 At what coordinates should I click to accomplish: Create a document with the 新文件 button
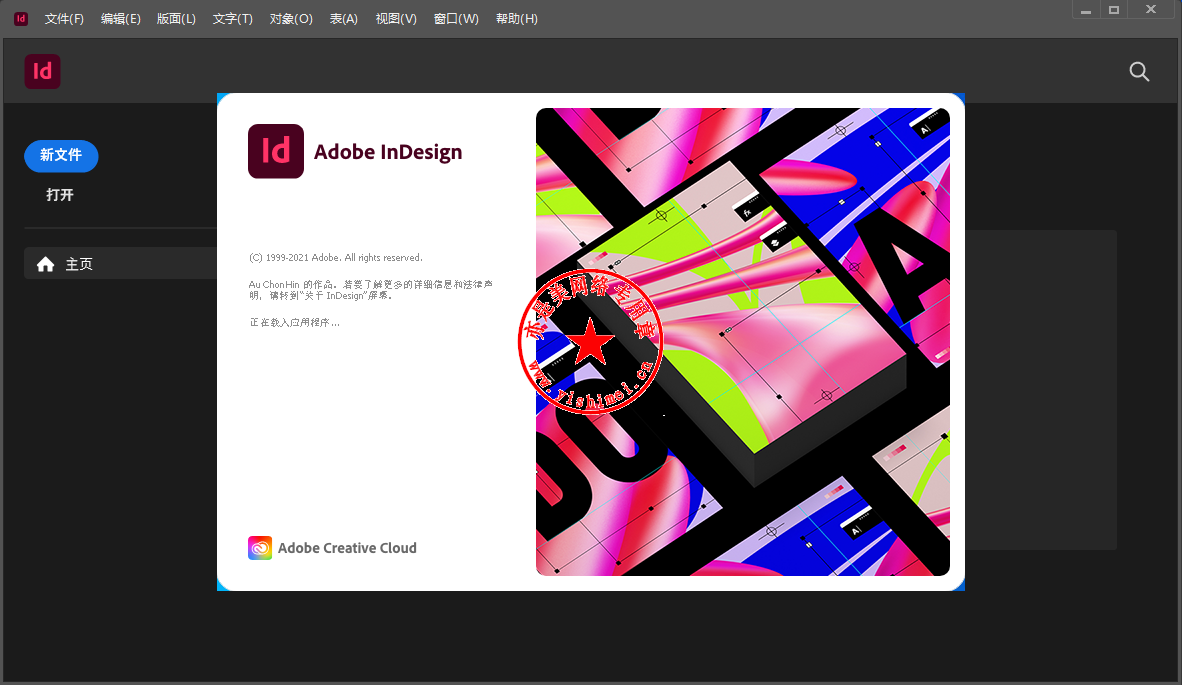61,155
